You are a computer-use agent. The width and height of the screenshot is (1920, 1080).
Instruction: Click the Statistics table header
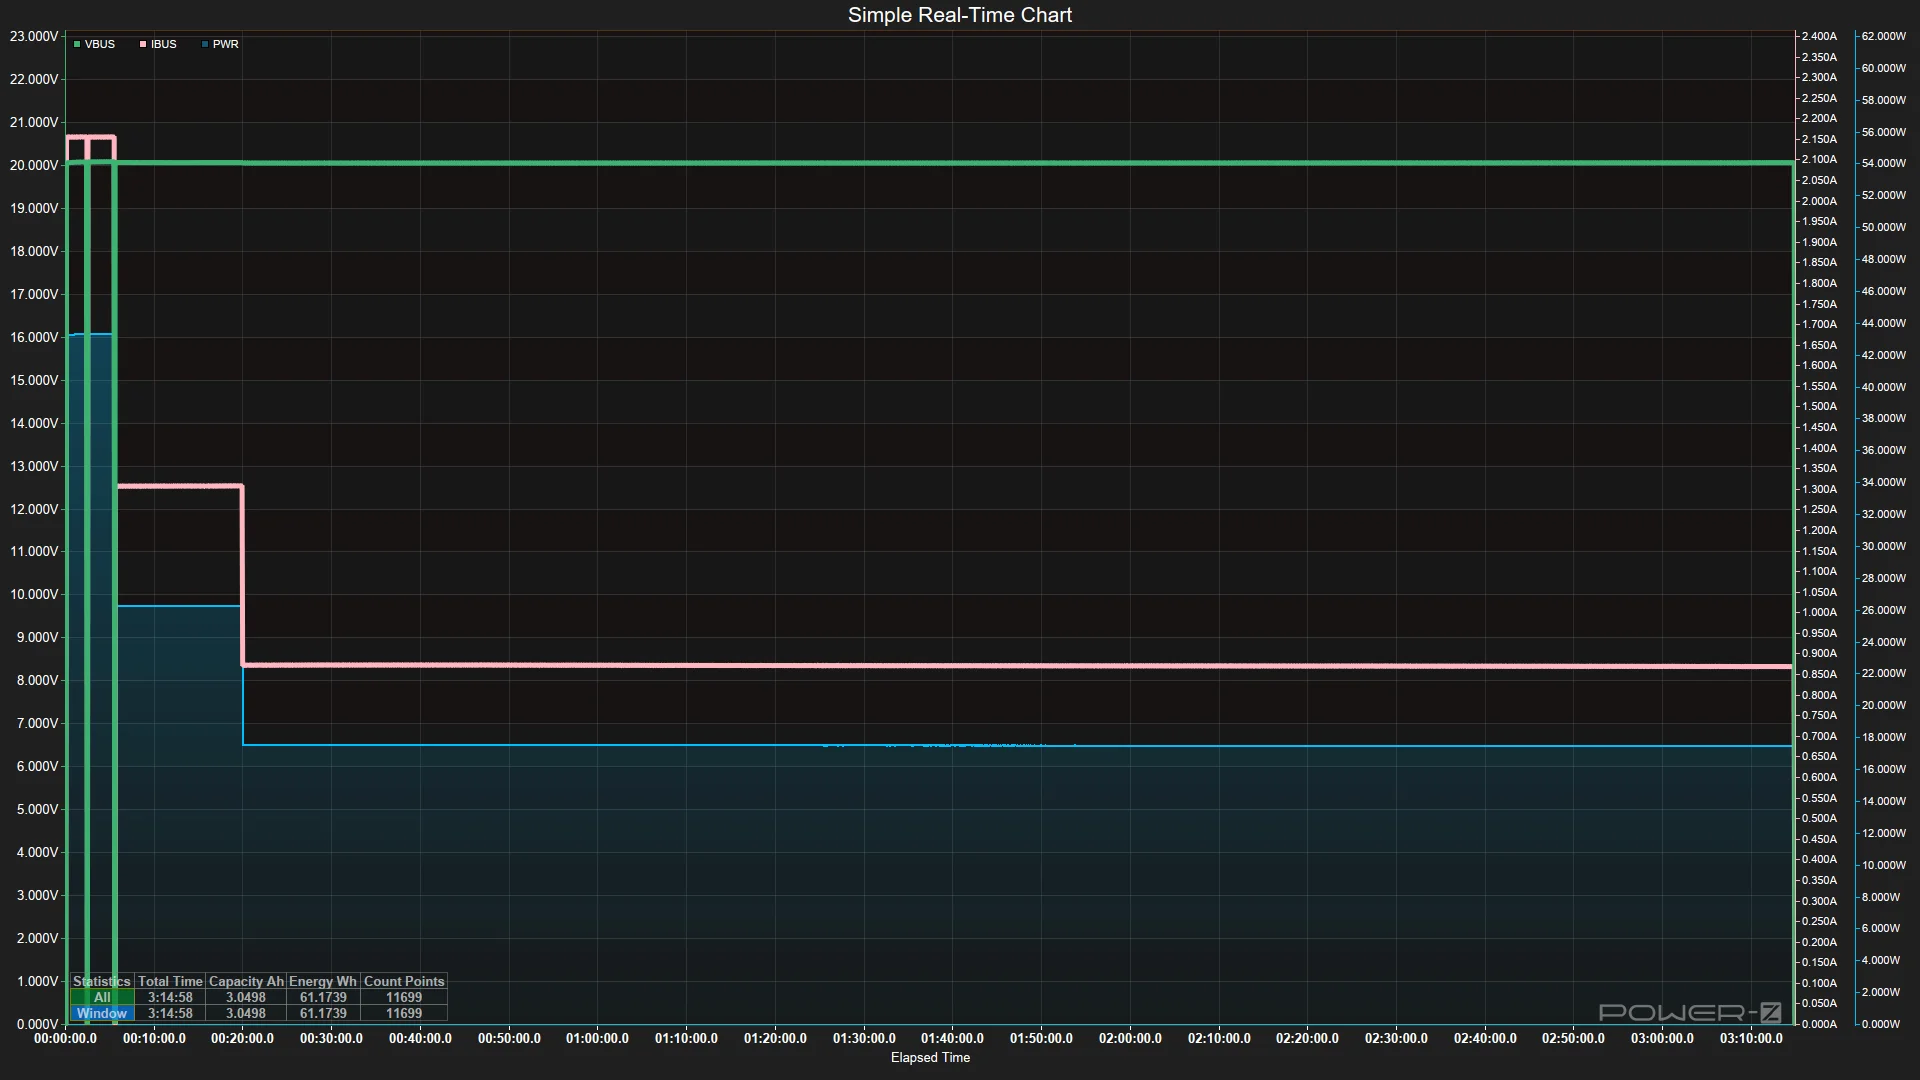click(102, 981)
